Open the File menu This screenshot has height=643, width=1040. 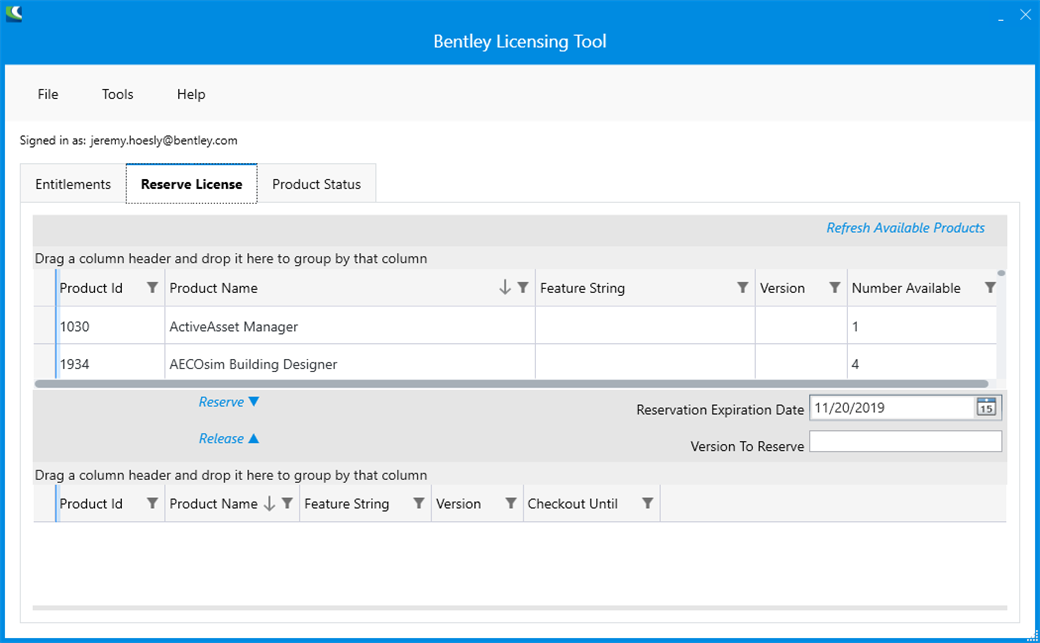(x=48, y=94)
